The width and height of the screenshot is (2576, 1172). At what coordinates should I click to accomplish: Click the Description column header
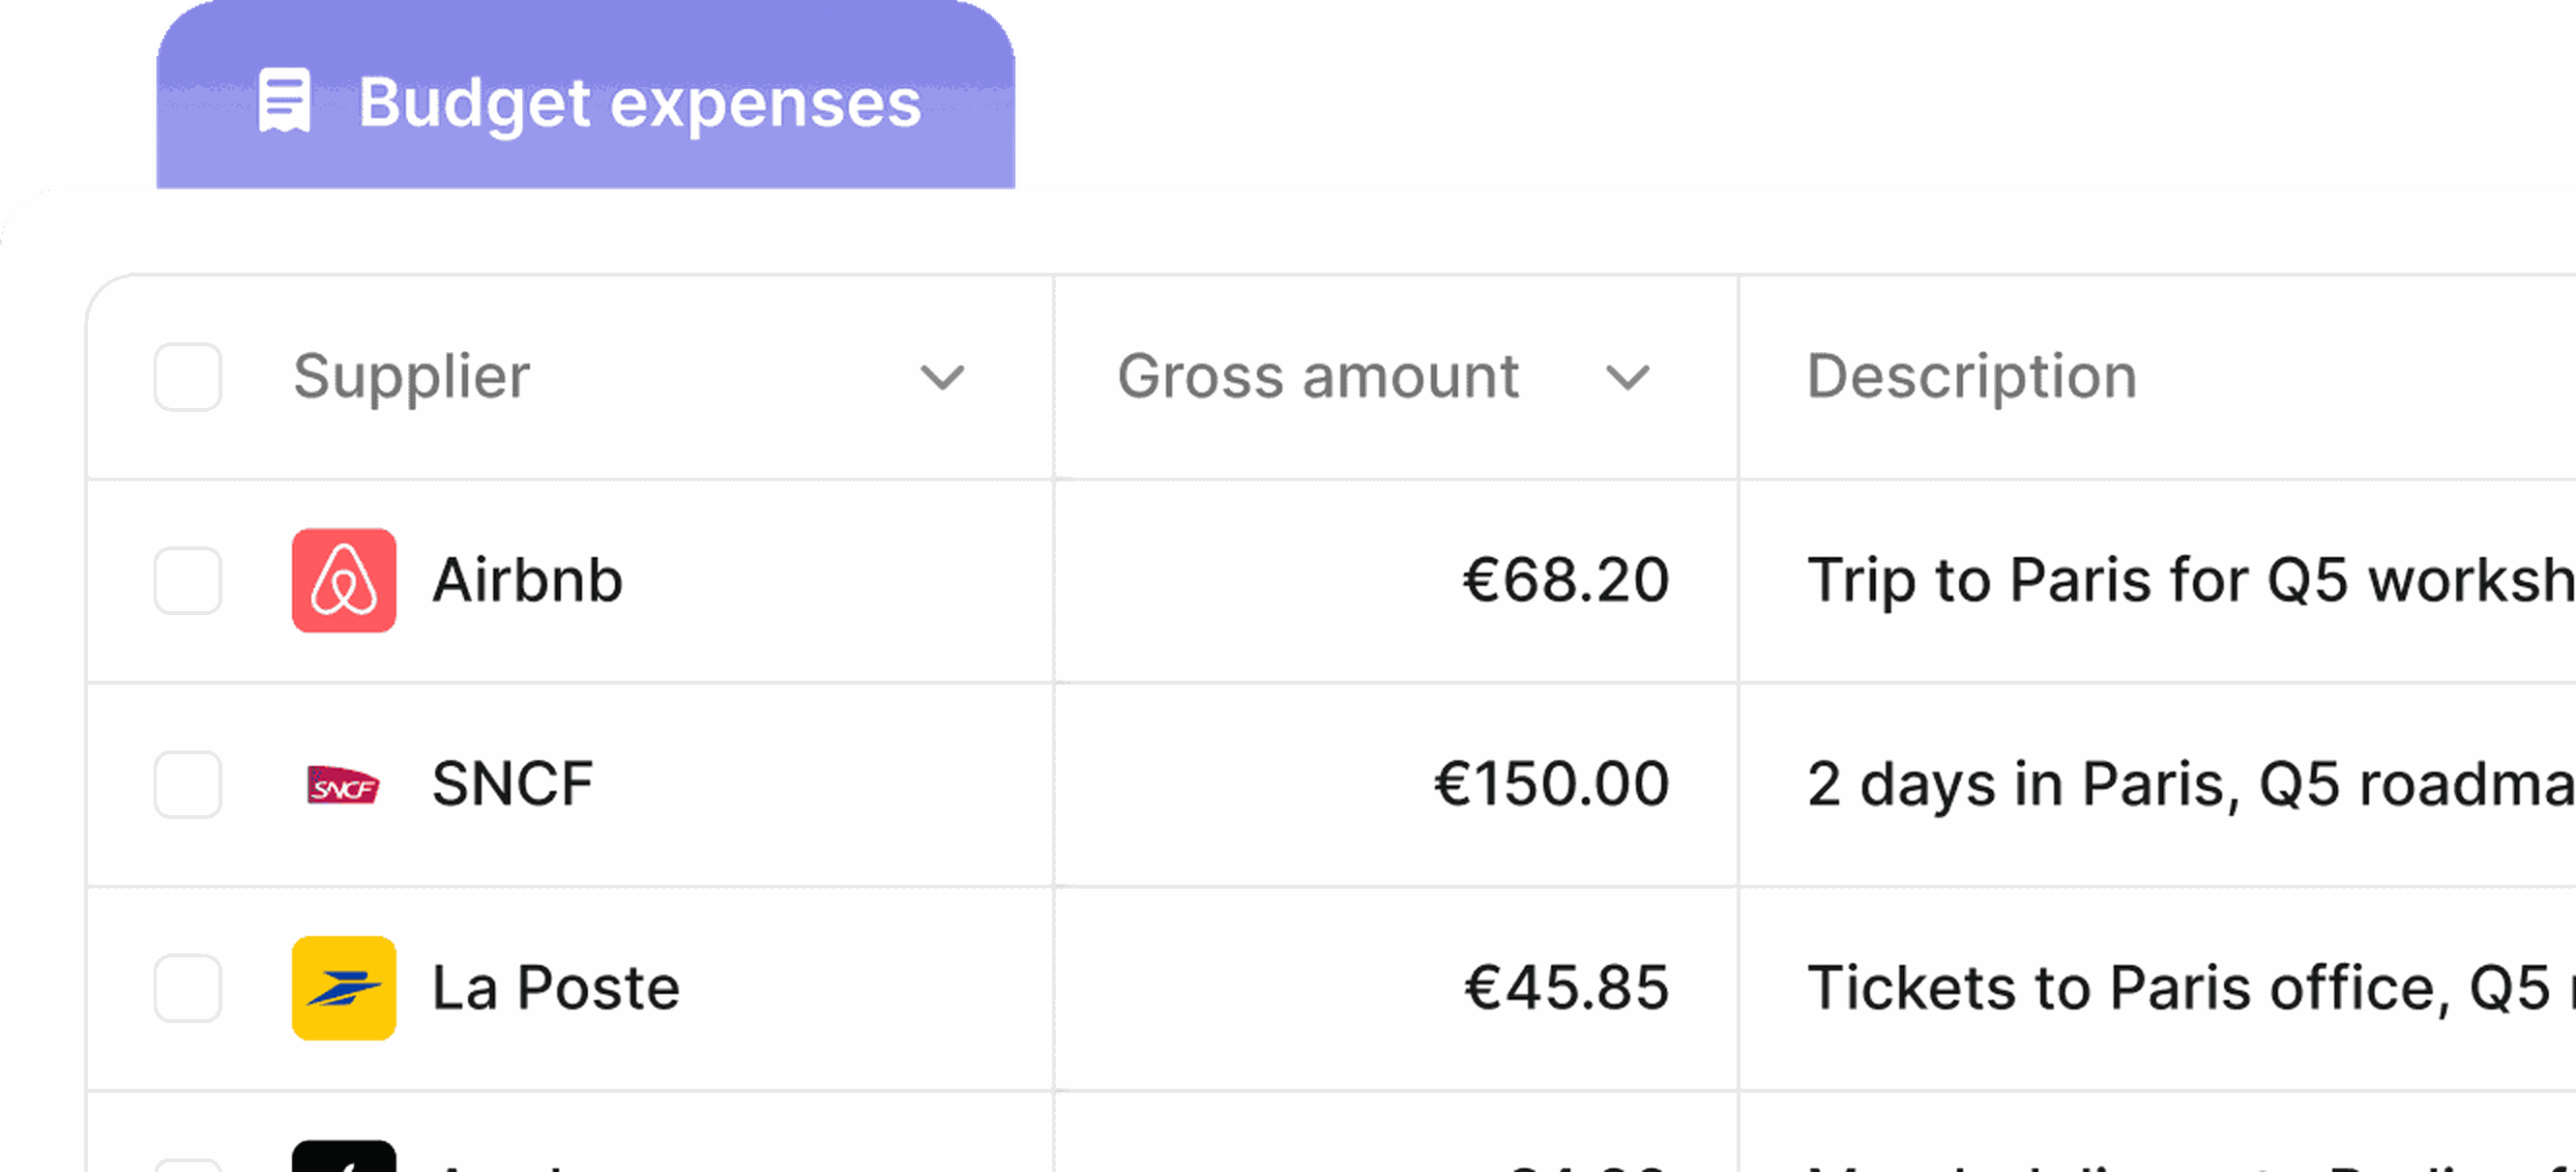point(1971,377)
